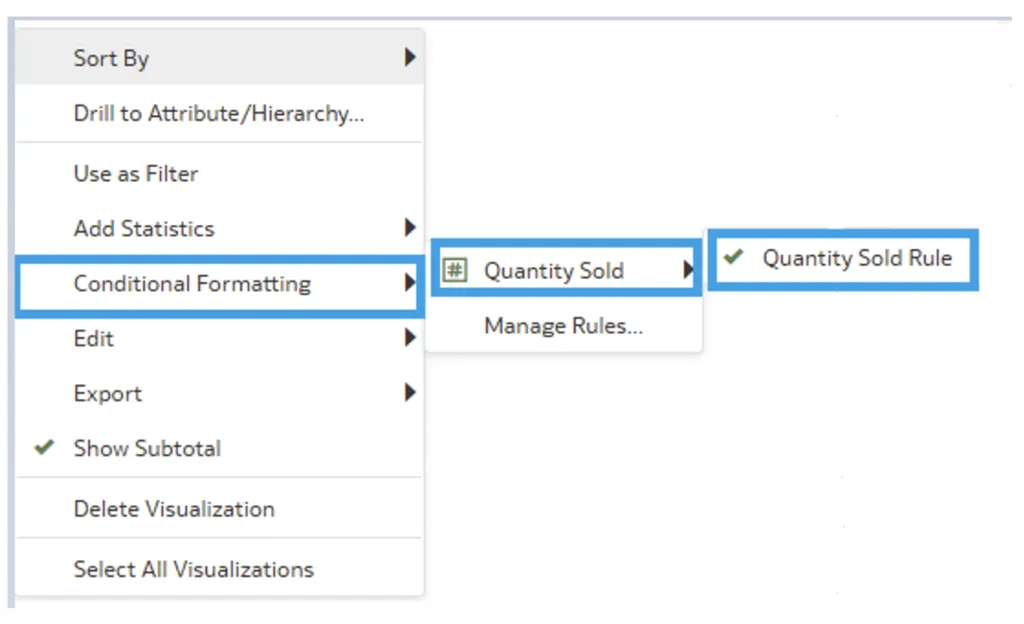This screenshot has width=1024, height=624.
Task: Expand the Sort By submenu arrow
Action: pos(410,58)
